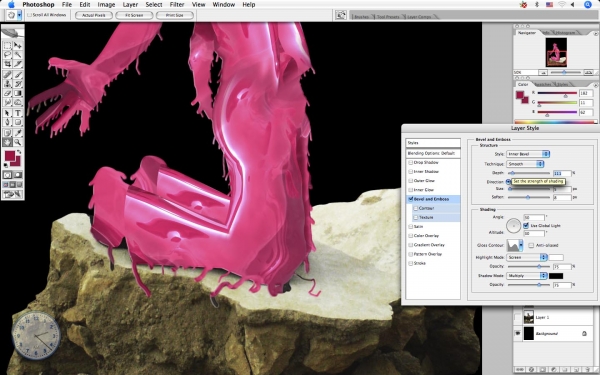600x375 pixels.
Task: Select the Crop tool
Action: [x=7, y=64]
